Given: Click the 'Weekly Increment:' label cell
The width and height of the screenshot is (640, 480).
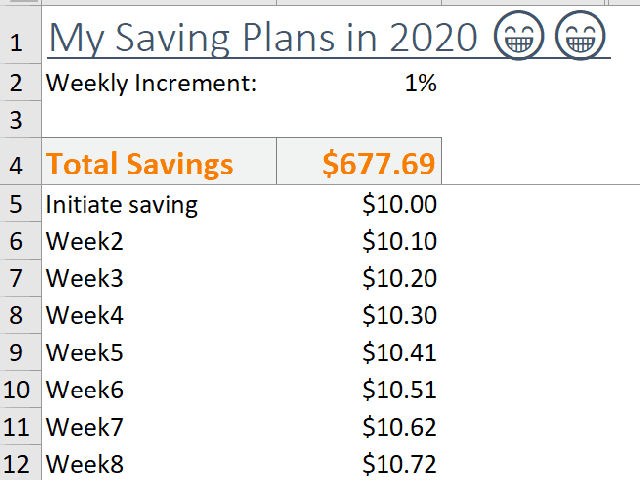Looking at the screenshot, I should tap(152, 84).
